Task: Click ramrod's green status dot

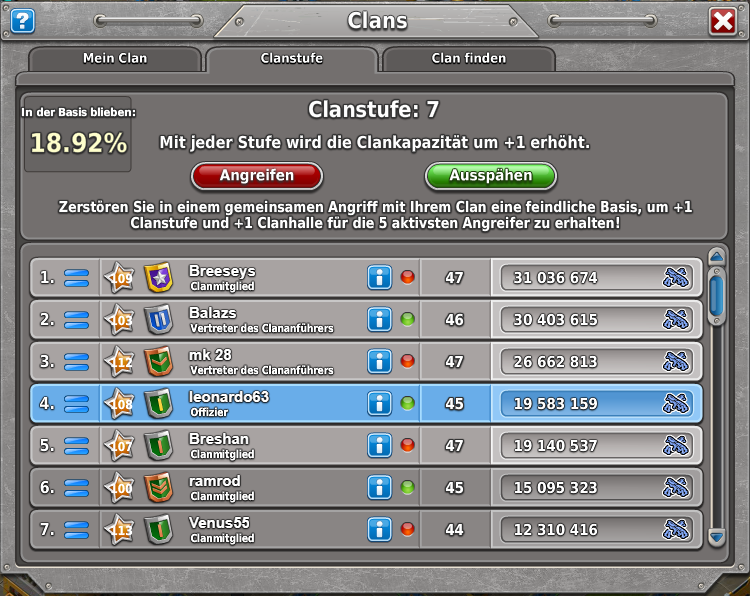Action: (408, 487)
